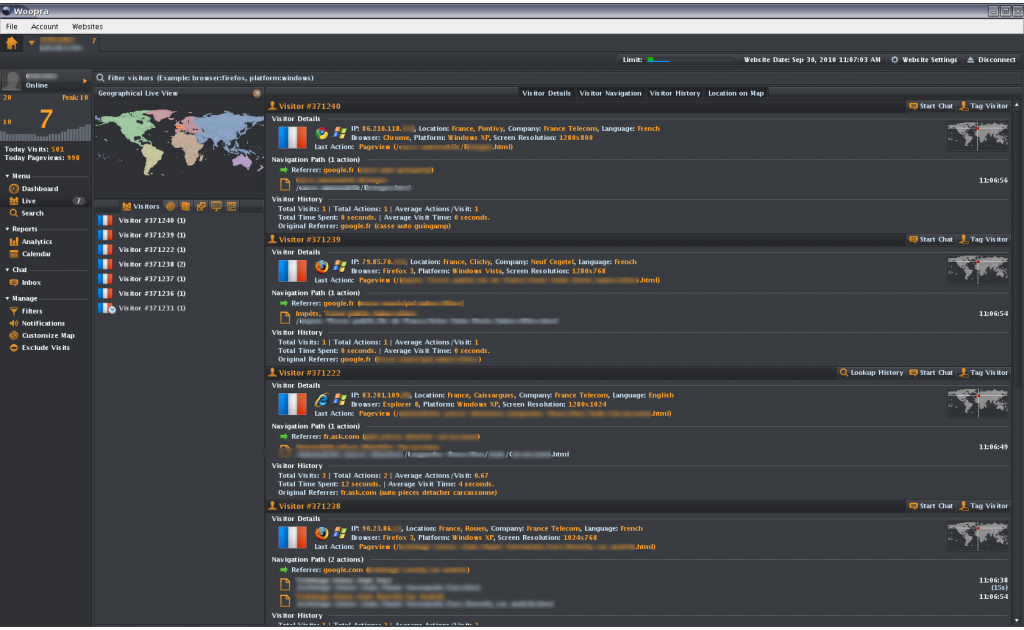
Task: Switch to the referrers link tab icon
Action: click(201, 206)
